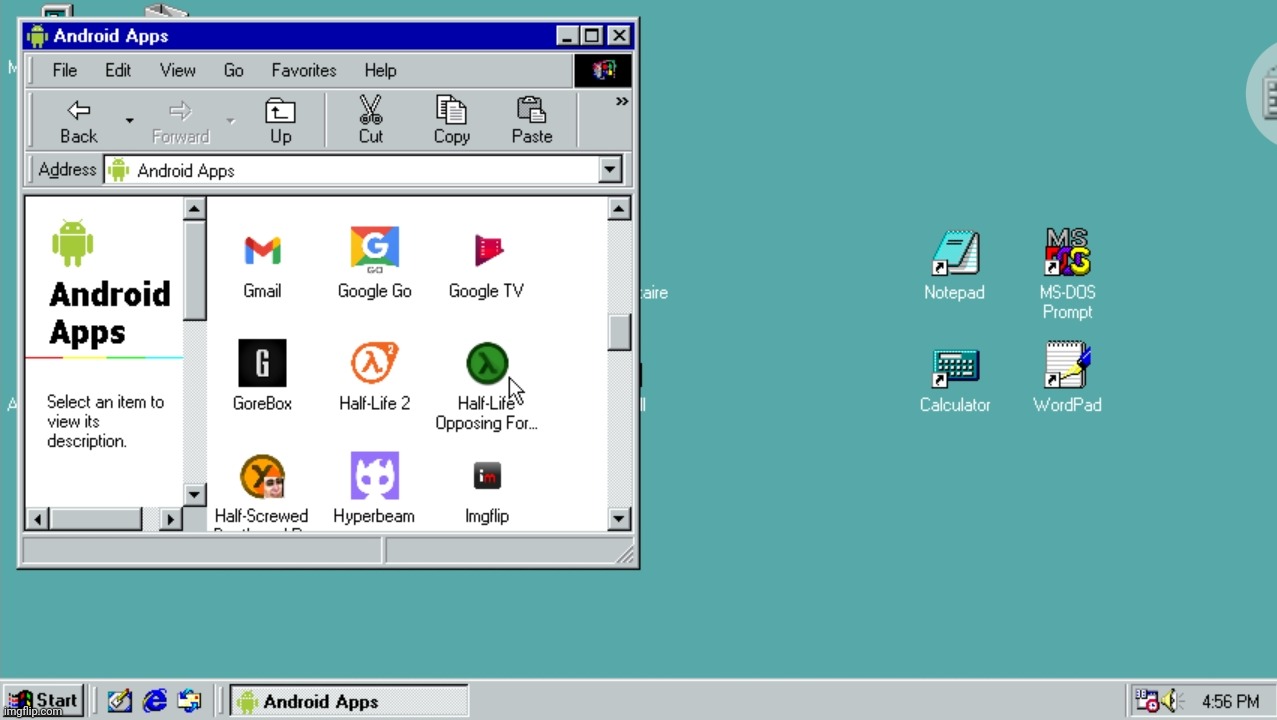The height and width of the screenshot is (720, 1277).
Task: Click the Cut scissors button
Action: point(370,121)
